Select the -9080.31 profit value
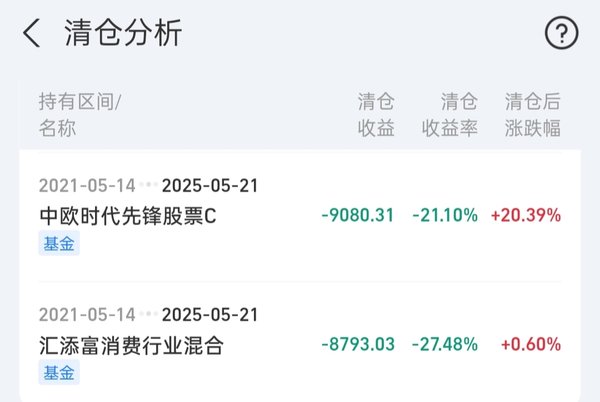Image resolution: width=600 pixels, height=402 pixels. (x=357, y=215)
